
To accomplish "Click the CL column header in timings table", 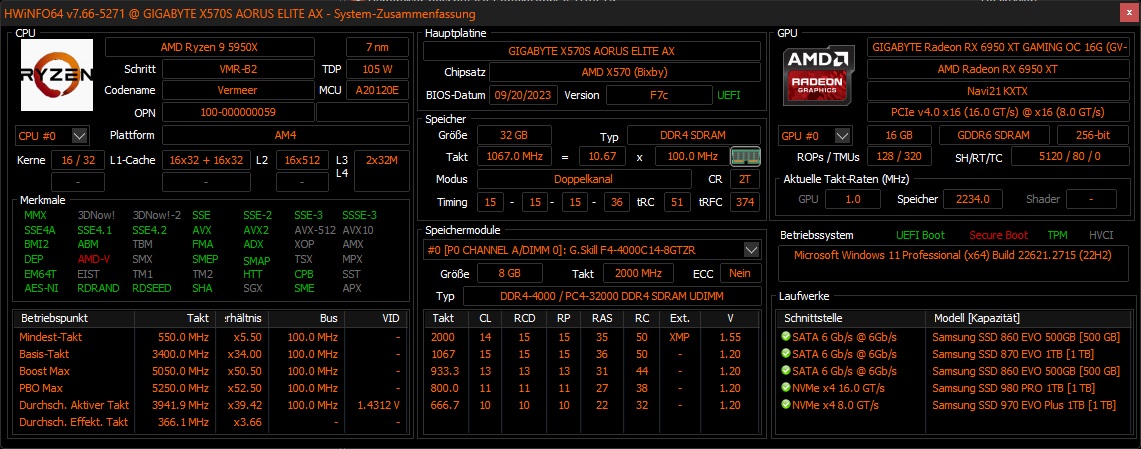I will pyautogui.click(x=485, y=318).
